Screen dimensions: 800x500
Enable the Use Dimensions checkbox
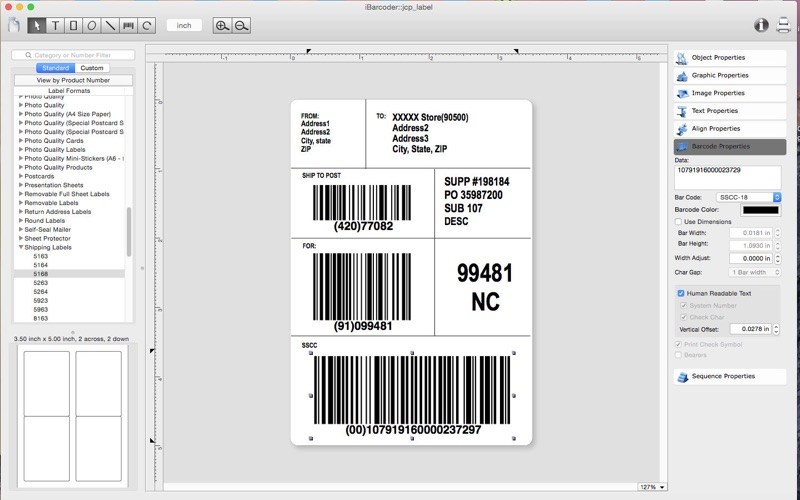679,221
